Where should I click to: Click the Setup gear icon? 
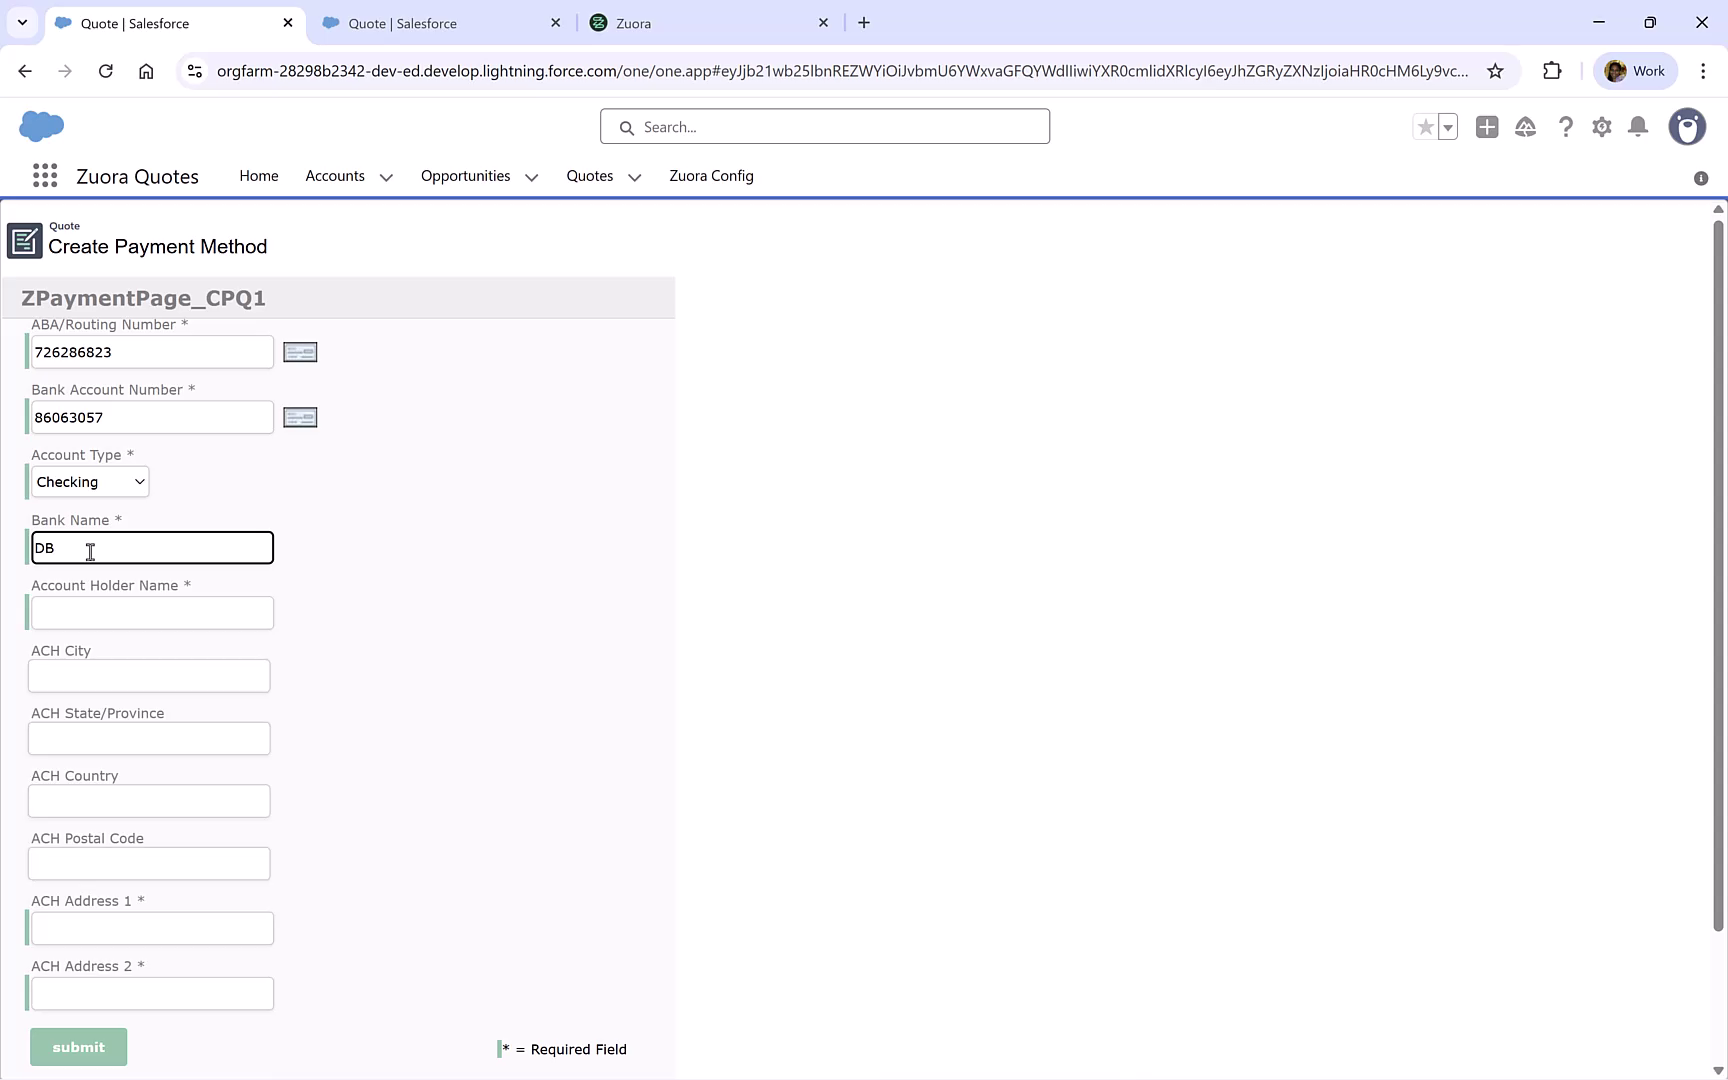tap(1601, 127)
